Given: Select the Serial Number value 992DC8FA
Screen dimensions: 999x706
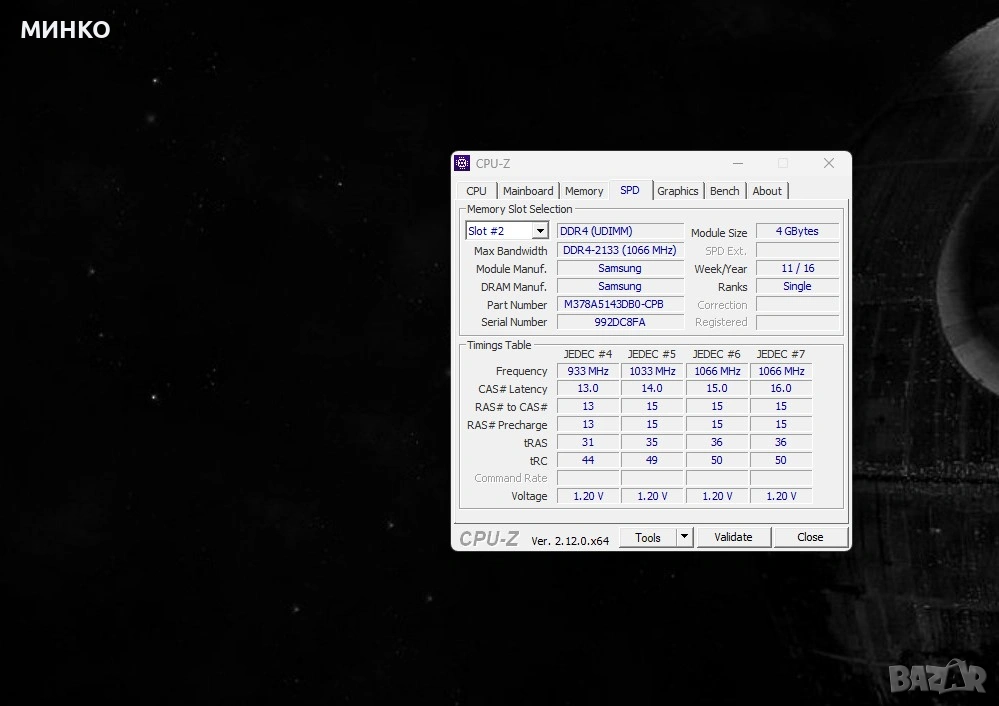Looking at the screenshot, I should [620, 322].
